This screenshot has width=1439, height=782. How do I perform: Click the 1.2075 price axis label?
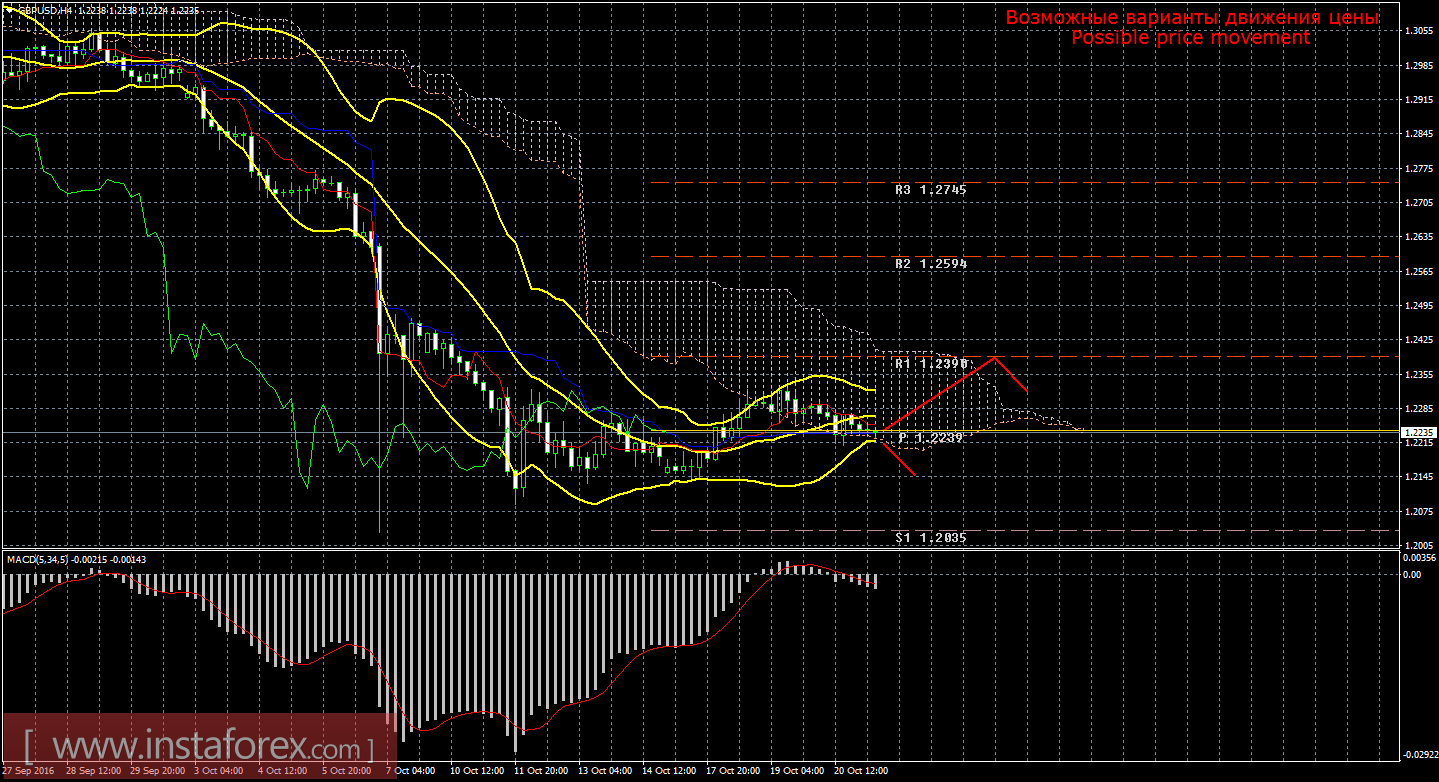point(1417,511)
